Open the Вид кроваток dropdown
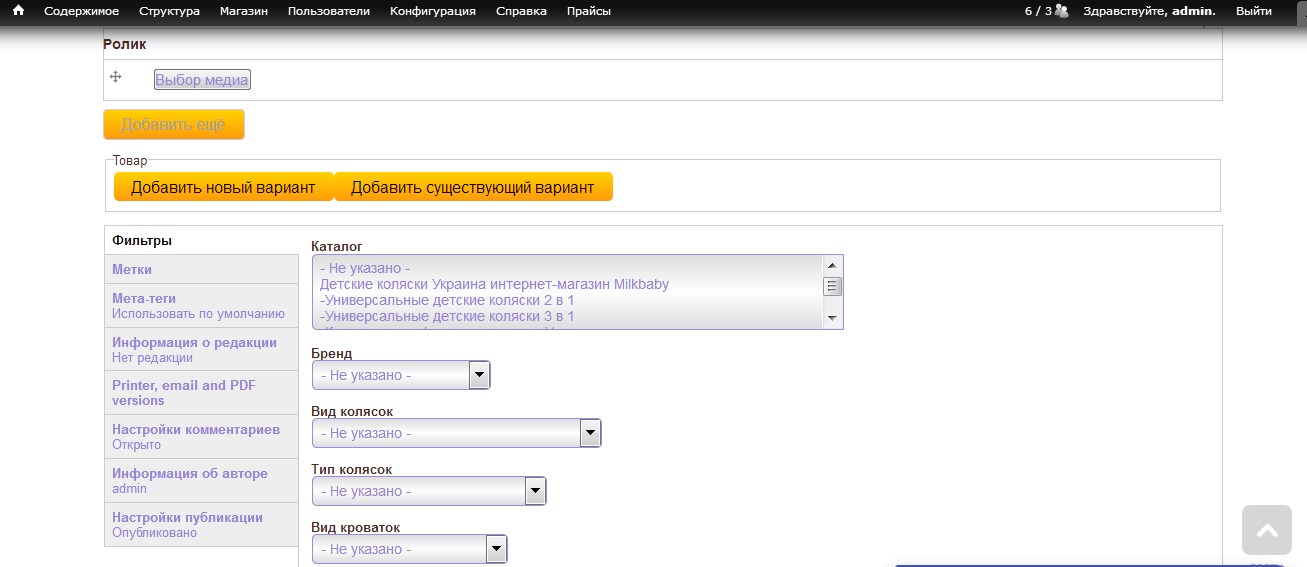1307x567 pixels. [409, 549]
